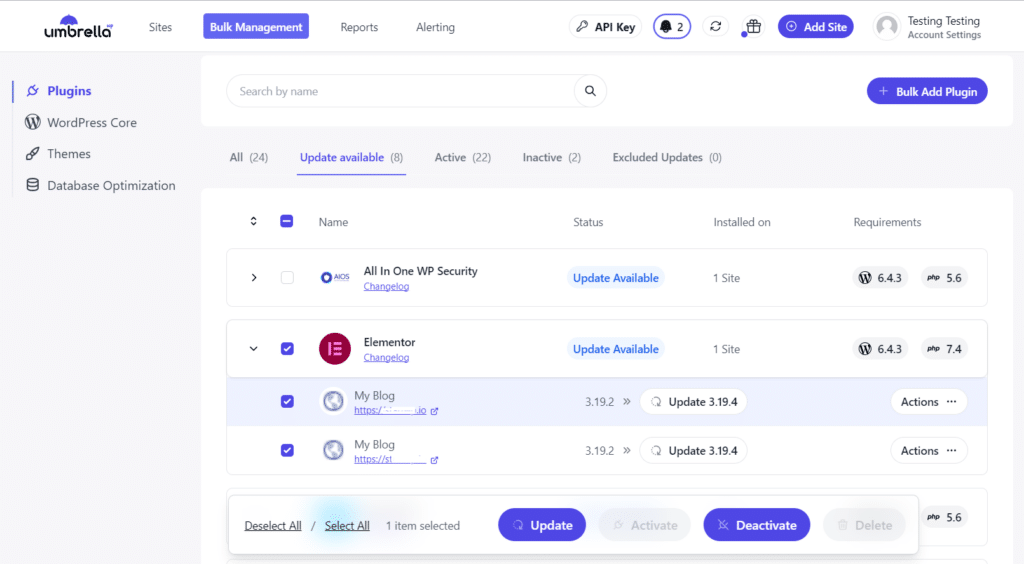The height and width of the screenshot is (564, 1024).
Task: Open the second My Blog external link icon
Action: tap(434, 460)
